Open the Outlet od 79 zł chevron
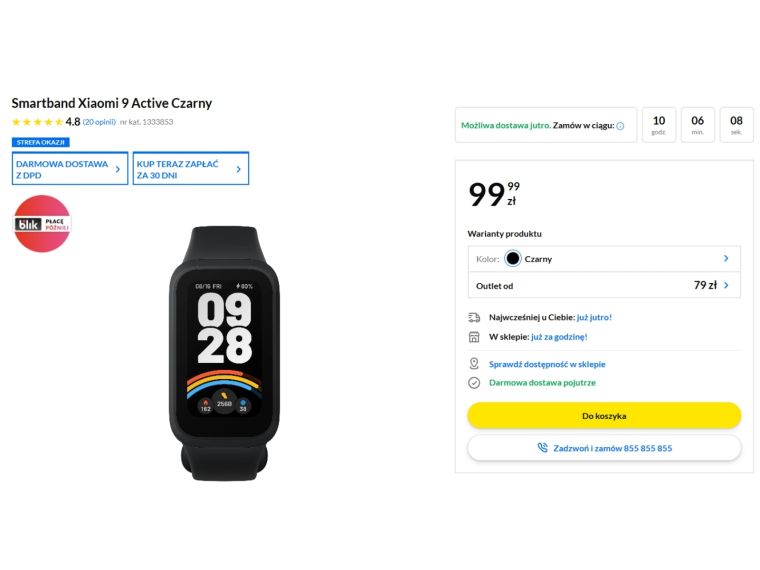 [x=726, y=285]
